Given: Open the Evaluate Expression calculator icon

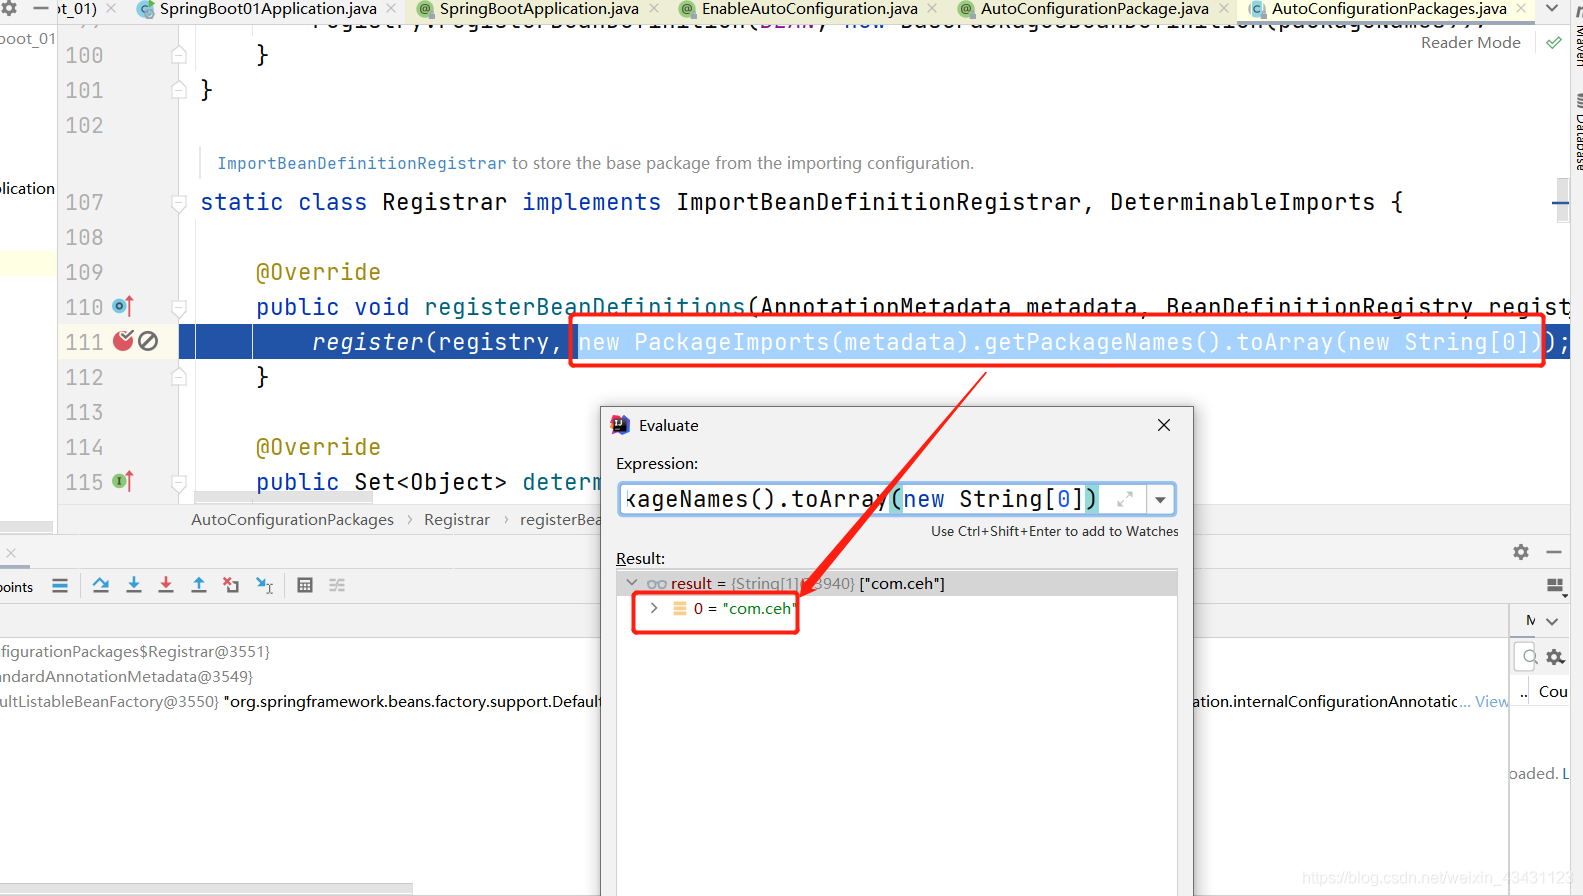Looking at the screenshot, I should pyautogui.click(x=305, y=586).
